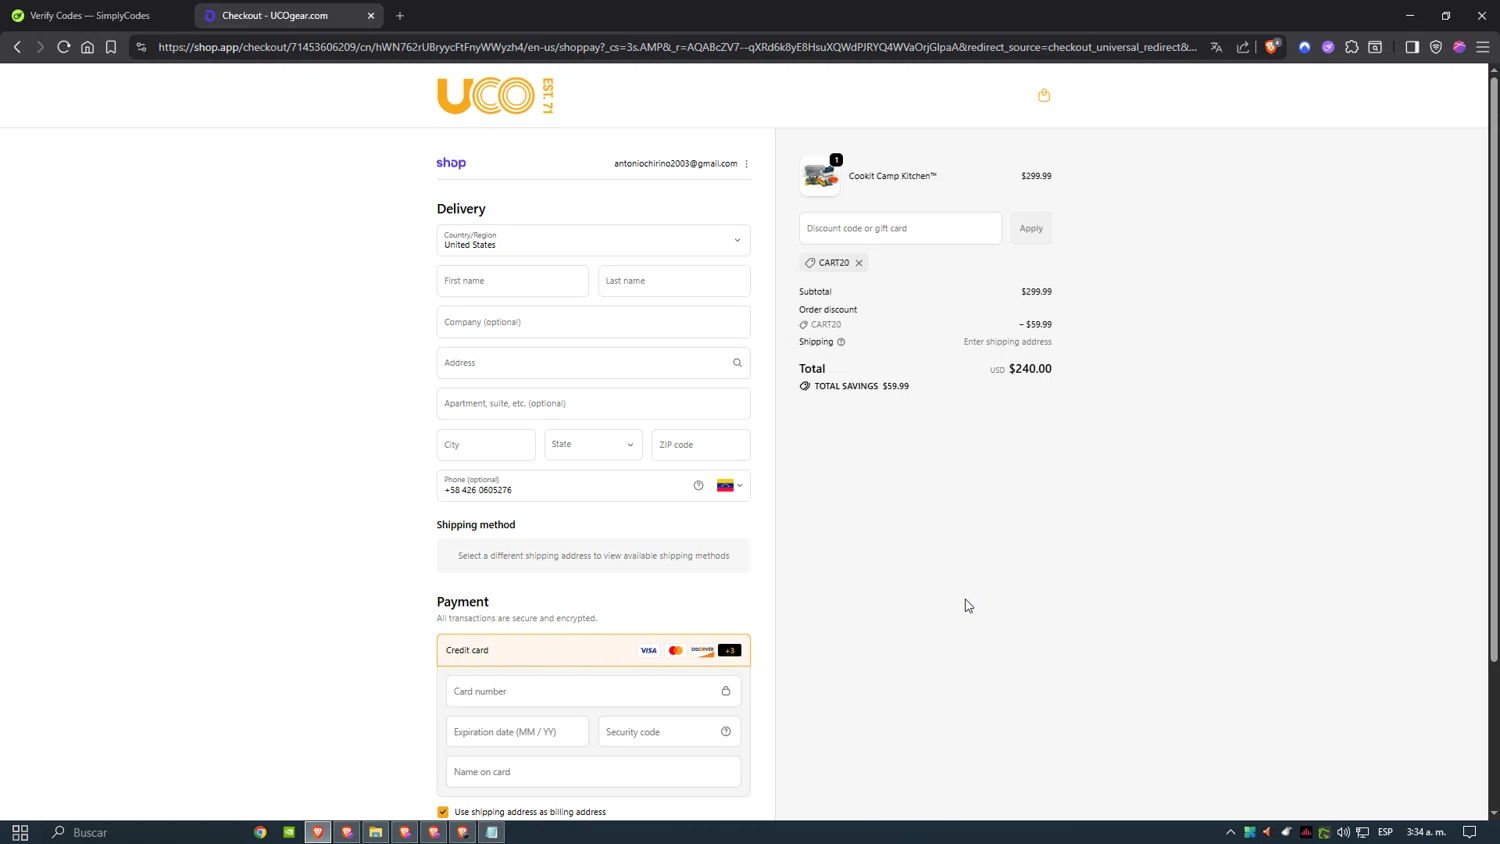Viewport: 1500px width, 844px height.
Task: Show the shipping info help icon
Action: coord(841,342)
